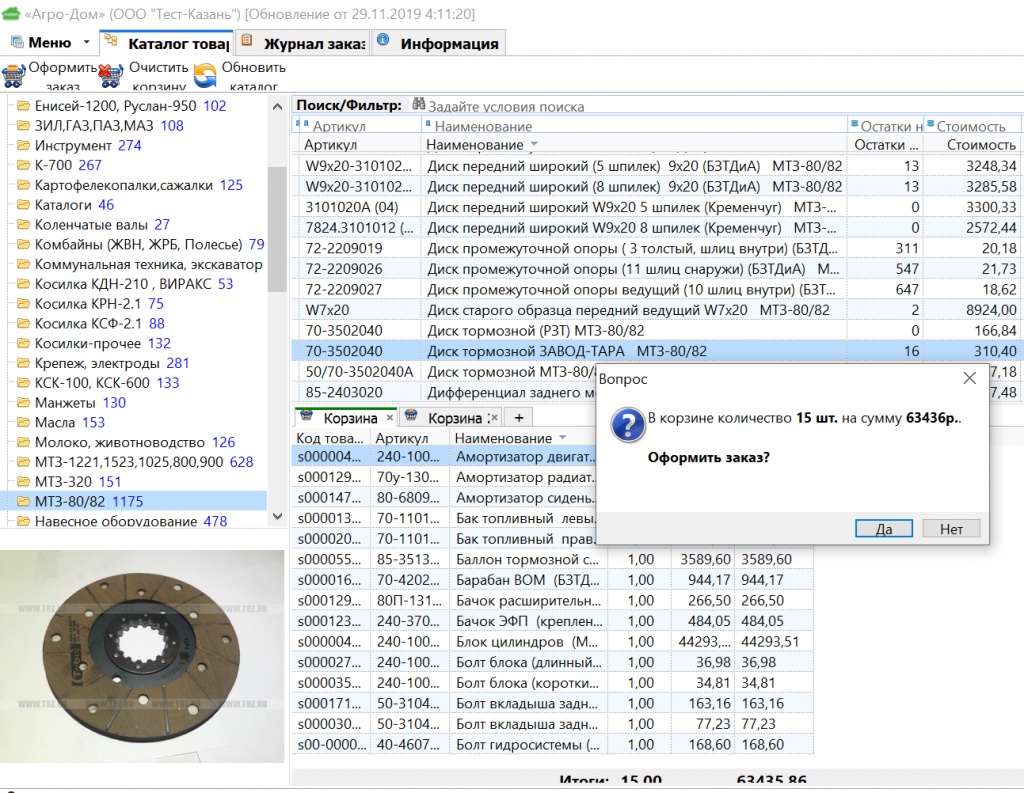Click the Обновить каталог refresh icon

[205, 74]
